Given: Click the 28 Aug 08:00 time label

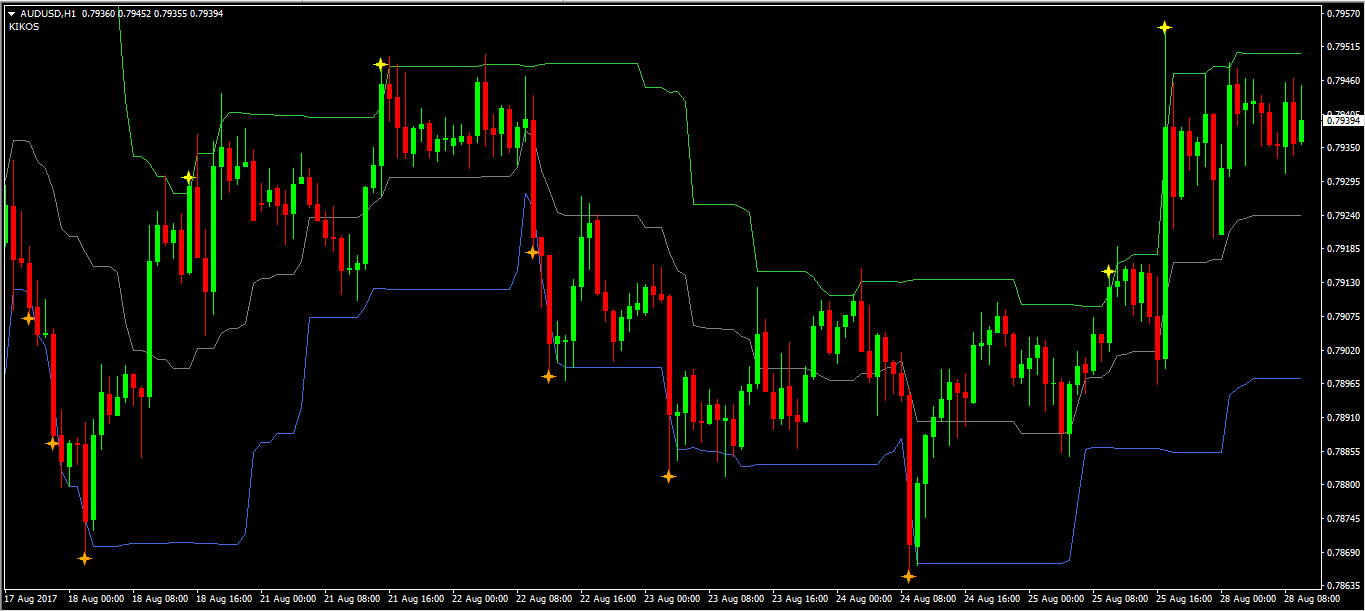Looking at the screenshot, I should click(1311, 599).
